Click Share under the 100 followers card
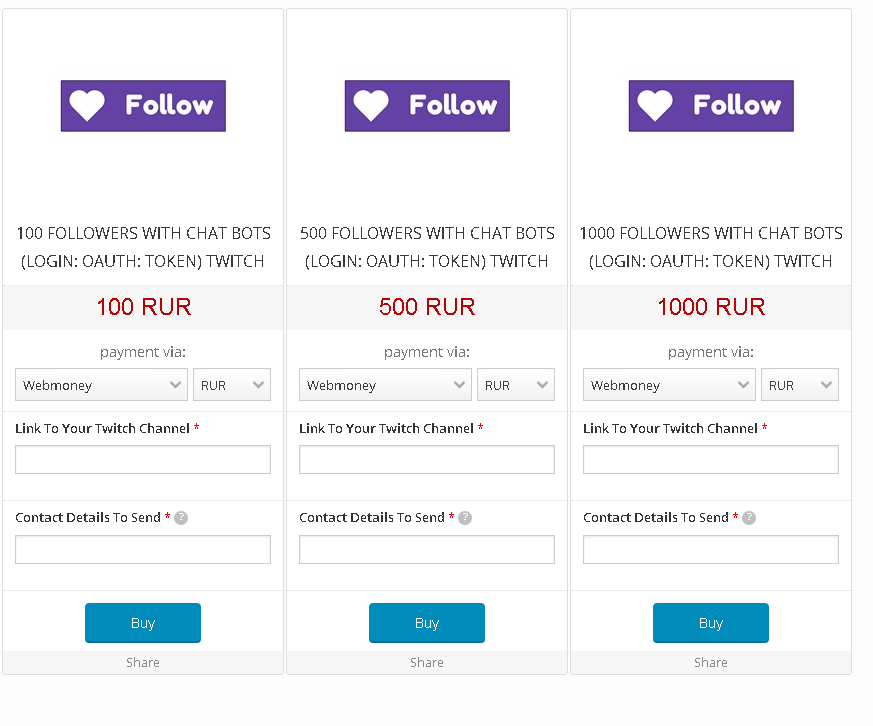Image resolution: width=873 pixels, height=726 pixels. [143, 662]
